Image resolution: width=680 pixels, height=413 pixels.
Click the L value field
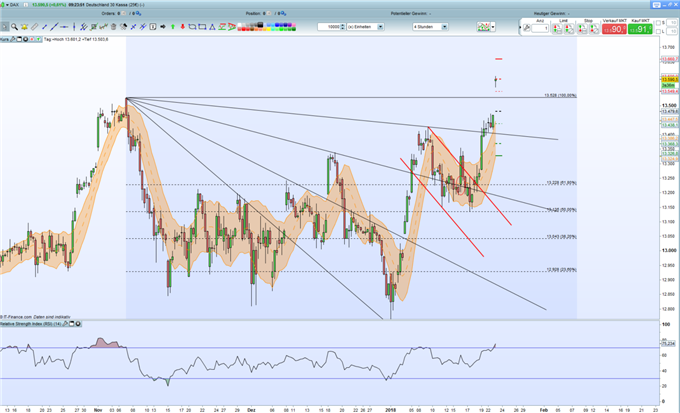point(671,31)
